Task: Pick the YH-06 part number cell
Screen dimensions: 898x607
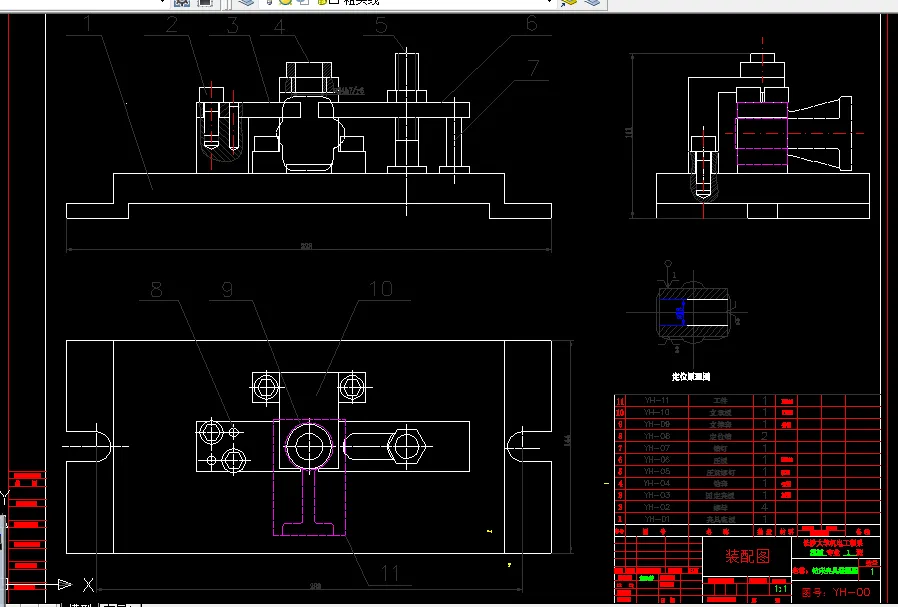Action: (656, 460)
